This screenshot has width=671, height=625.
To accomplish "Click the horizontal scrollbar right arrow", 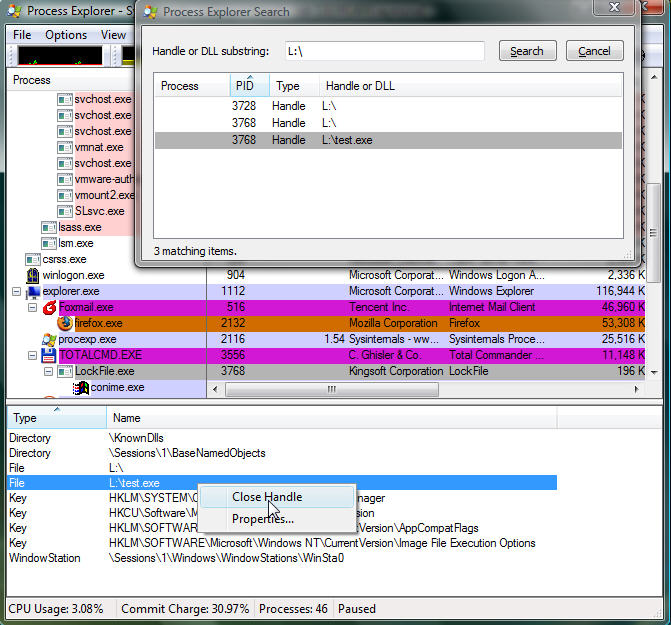I will pyautogui.click(x=636, y=389).
